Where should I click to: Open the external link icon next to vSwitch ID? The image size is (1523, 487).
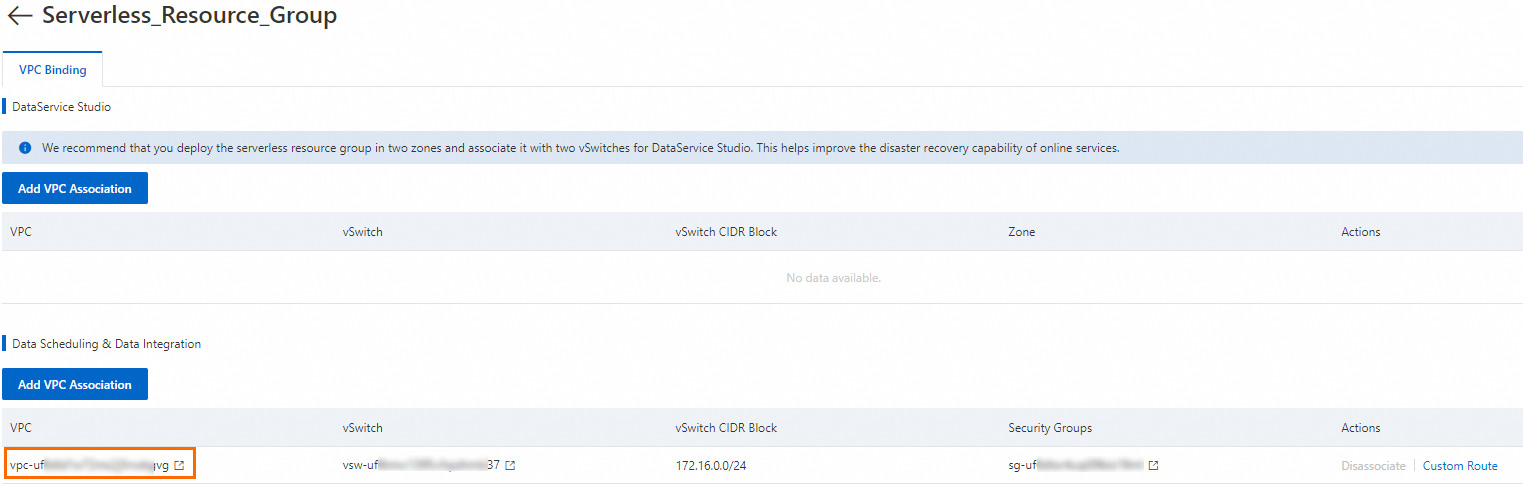tap(510, 466)
